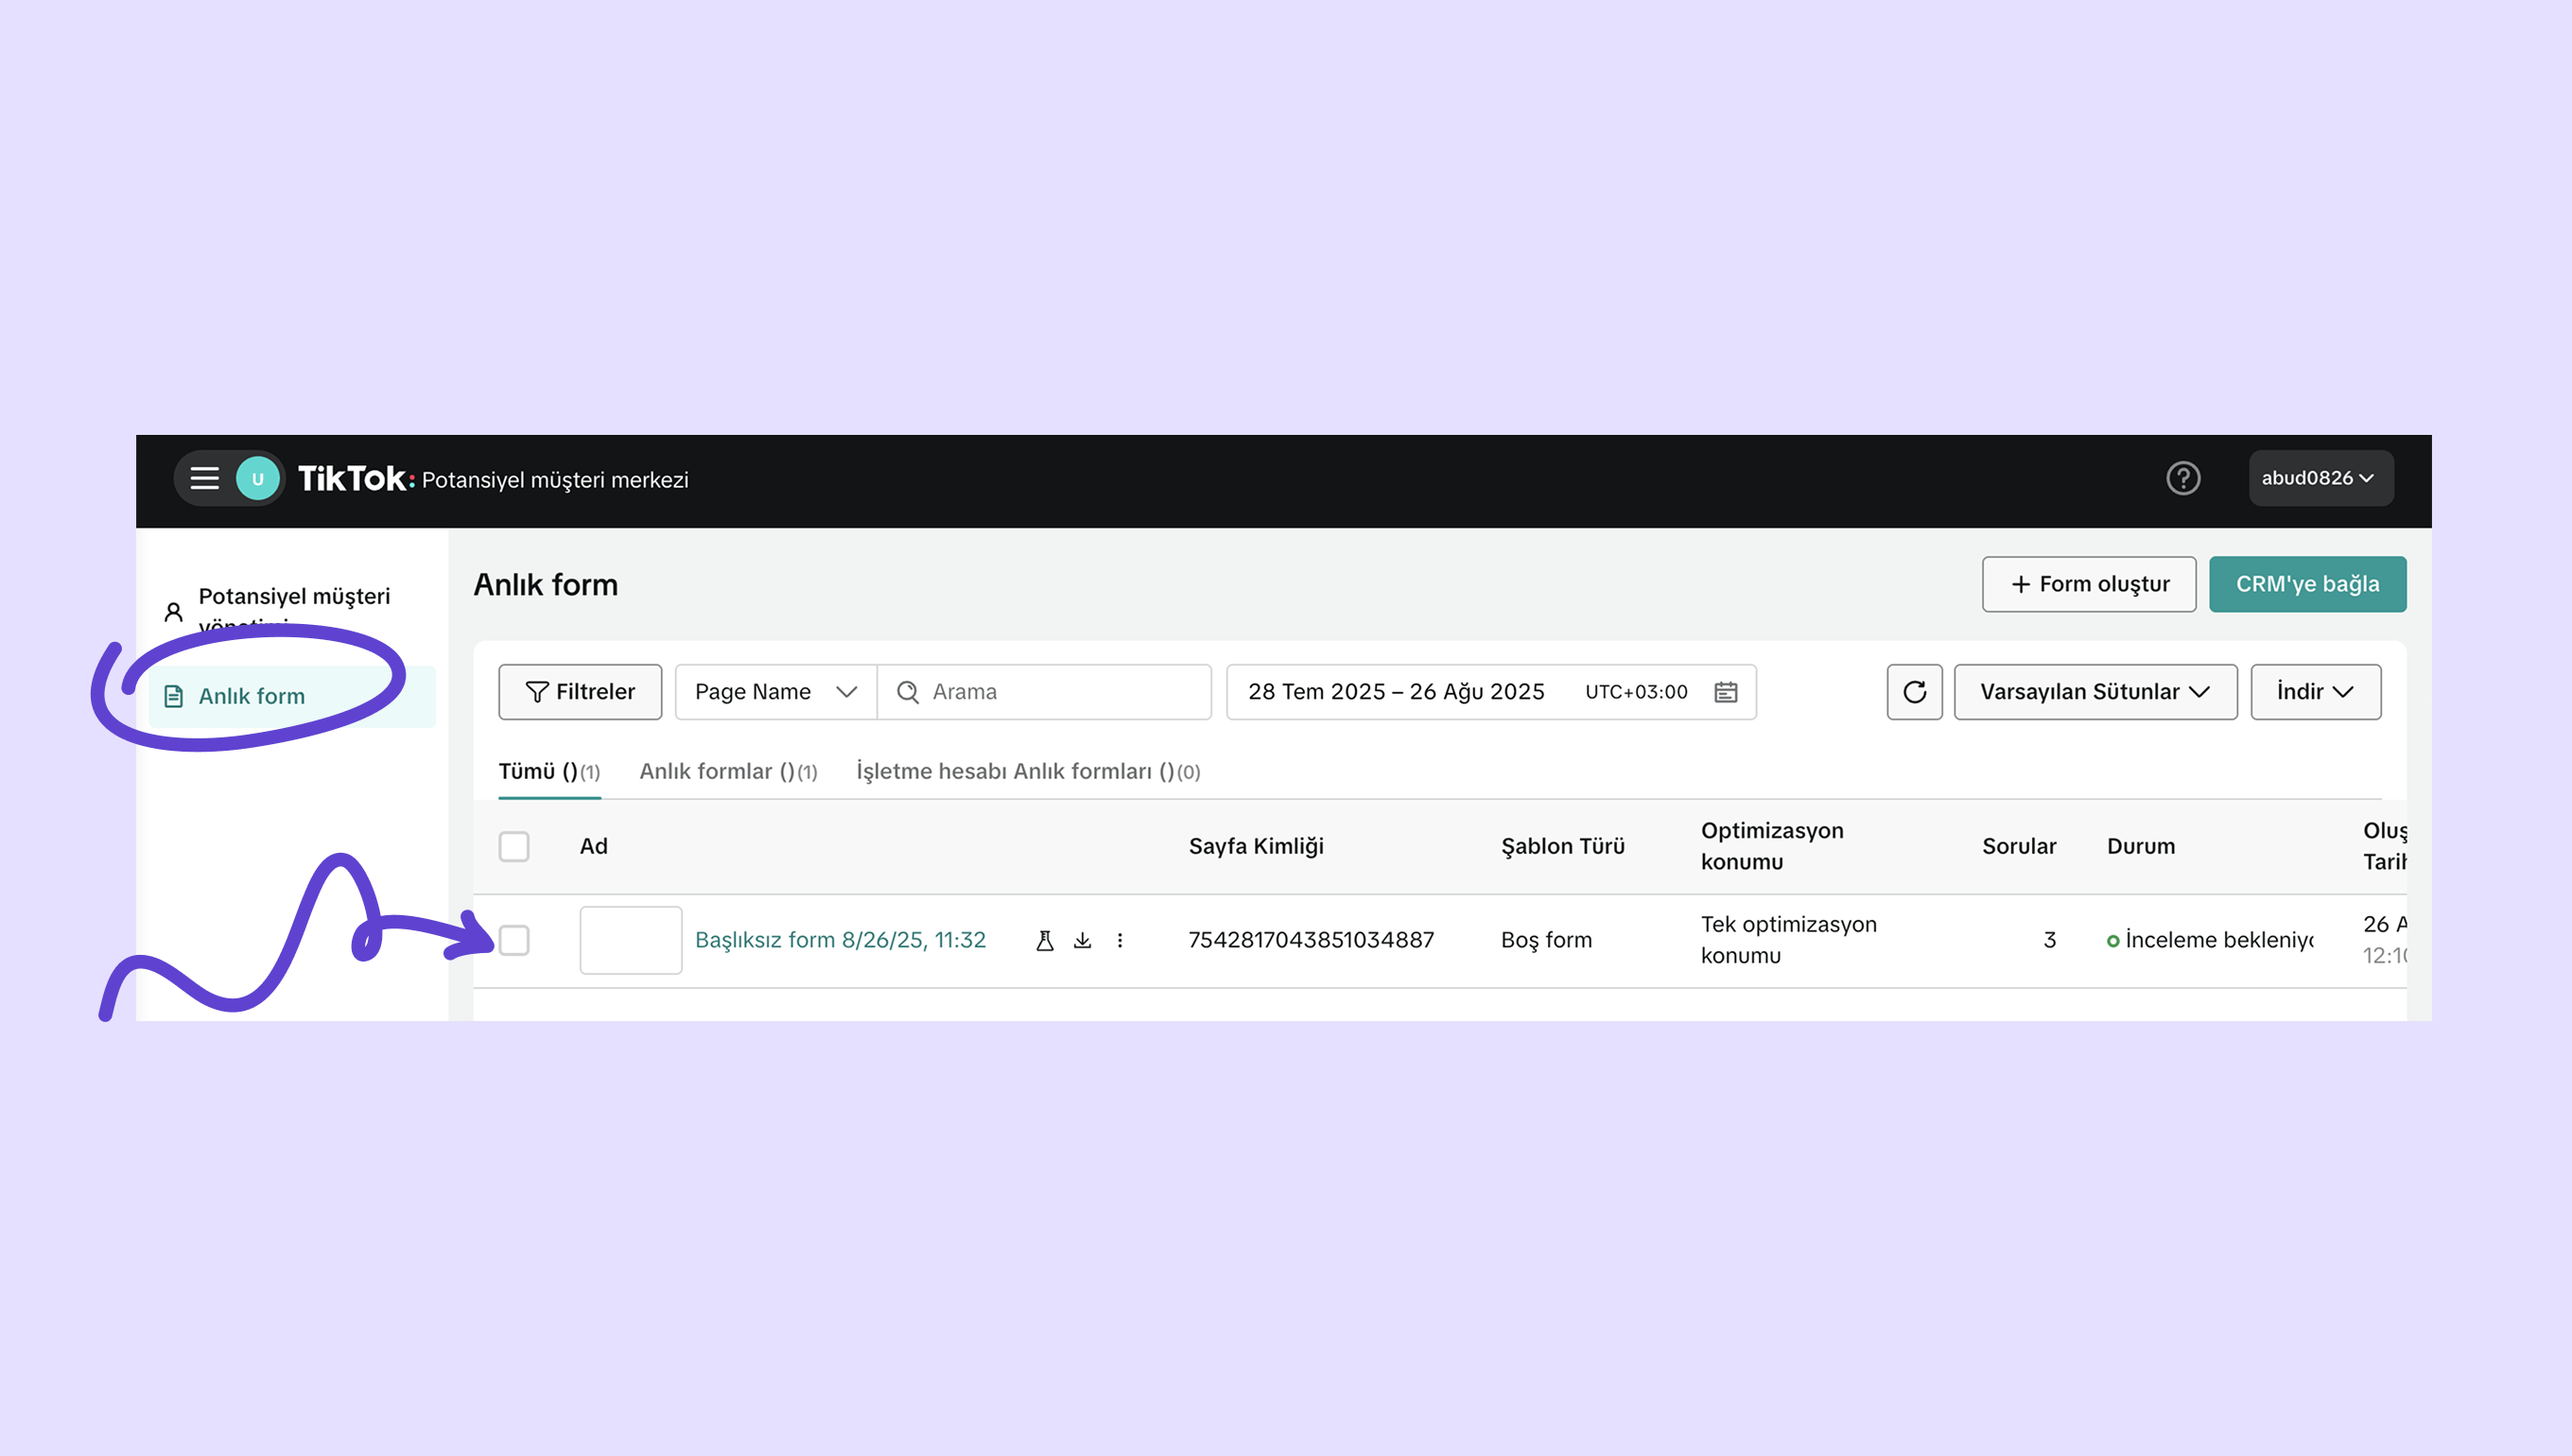Click page ID 7542817043851034887
2572x1456 pixels.
(1311, 940)
